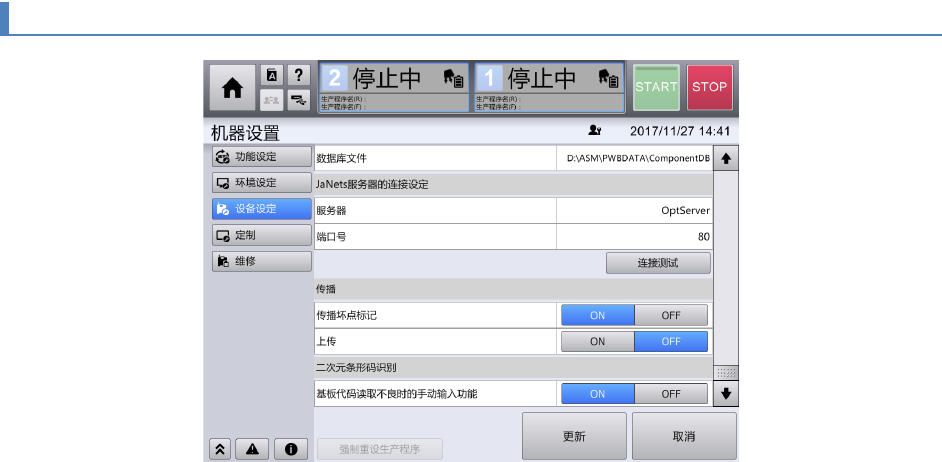Go to the home screen
The image size is (942, 462).
pos(232,88)
